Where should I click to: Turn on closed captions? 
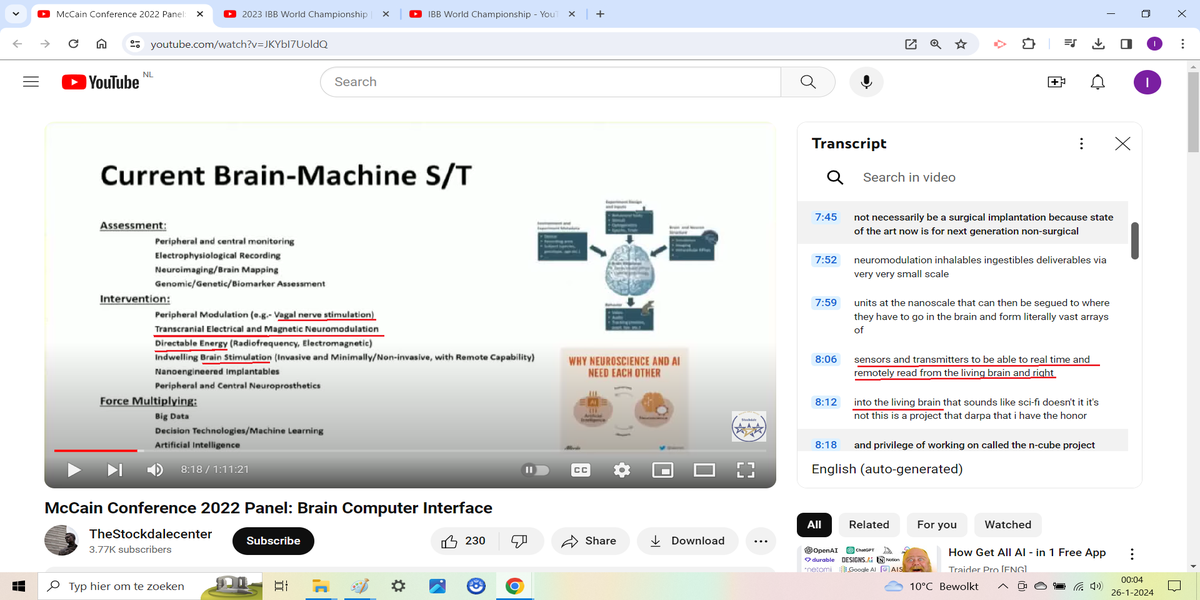580,470
